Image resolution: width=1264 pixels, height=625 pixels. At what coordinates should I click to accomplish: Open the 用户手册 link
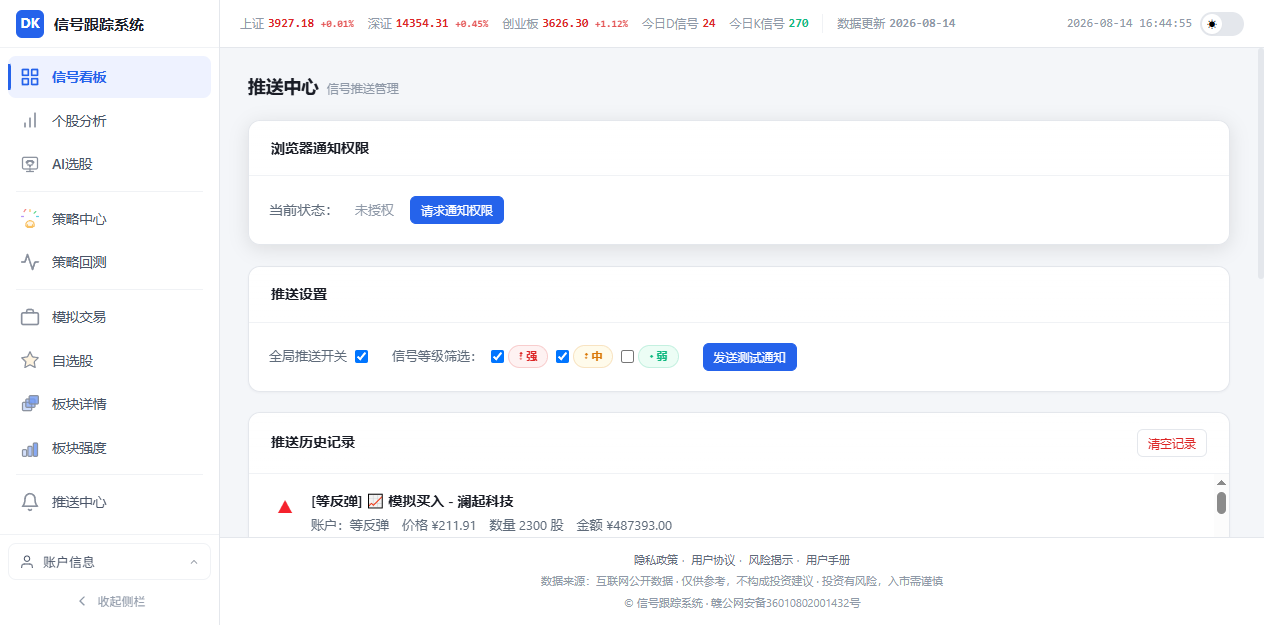pyautogui.click(x=828, y=560)
